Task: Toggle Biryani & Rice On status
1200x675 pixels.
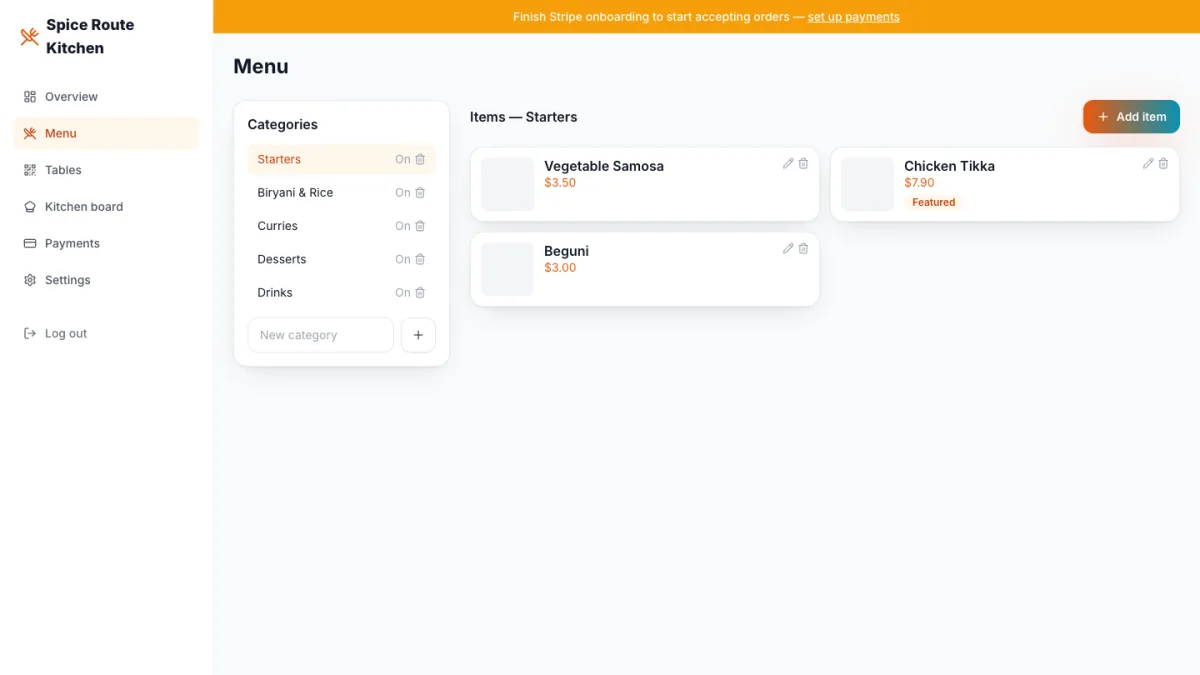Action: point(403,192)
